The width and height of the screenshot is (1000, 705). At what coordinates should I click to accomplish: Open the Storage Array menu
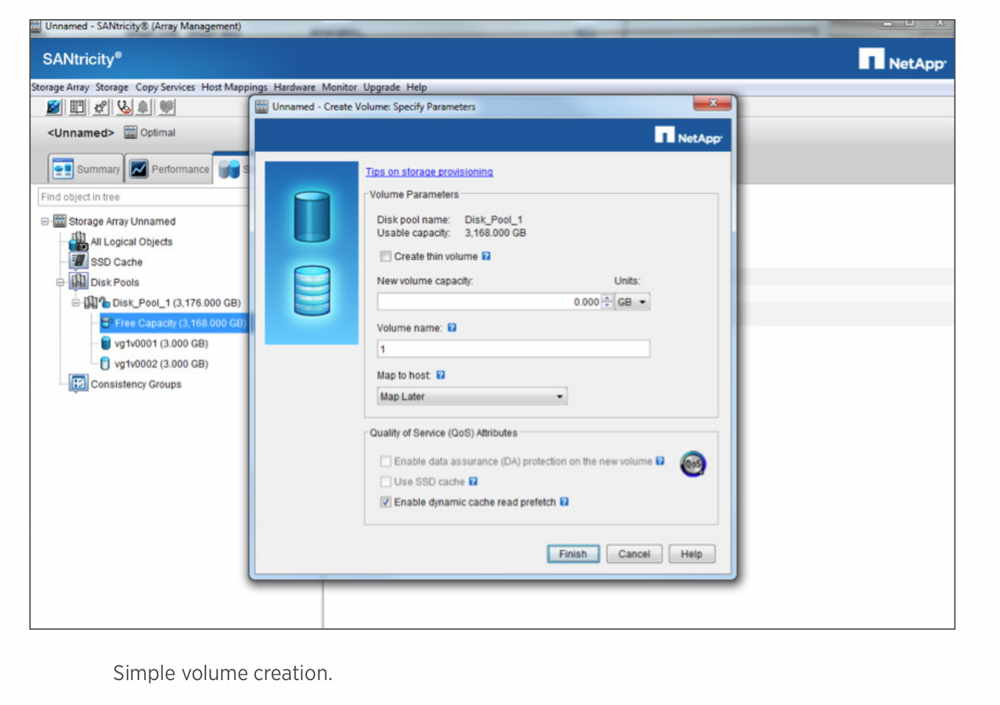point(60,87)
